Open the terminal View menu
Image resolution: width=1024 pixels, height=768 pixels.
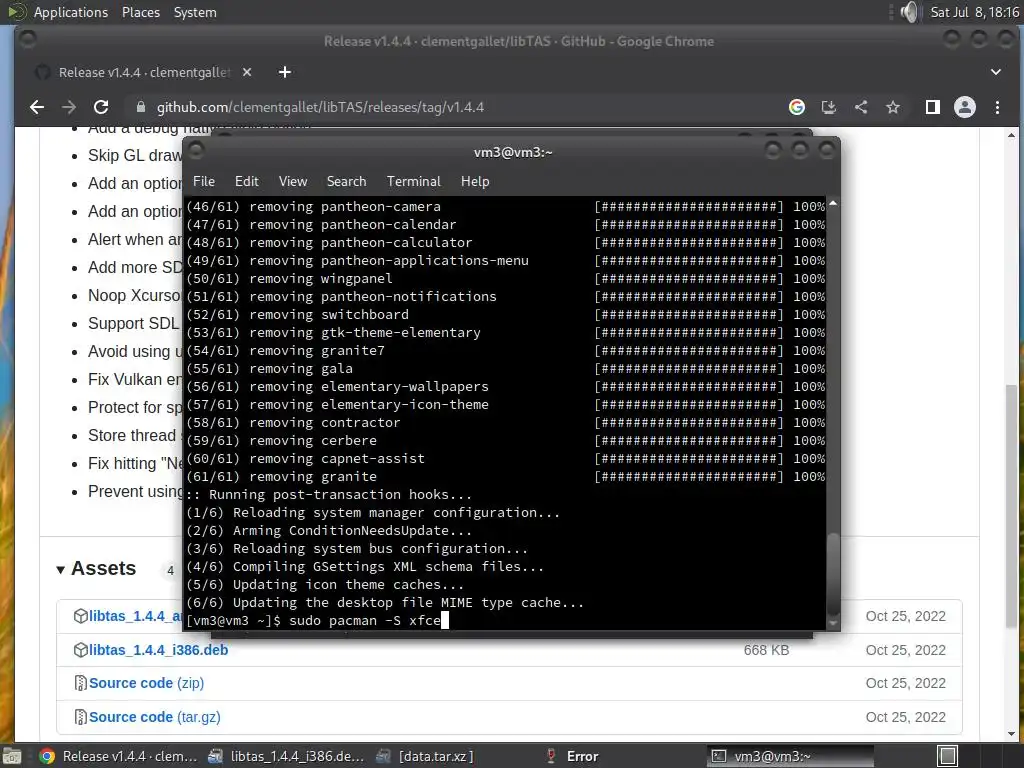pos(293,181)
